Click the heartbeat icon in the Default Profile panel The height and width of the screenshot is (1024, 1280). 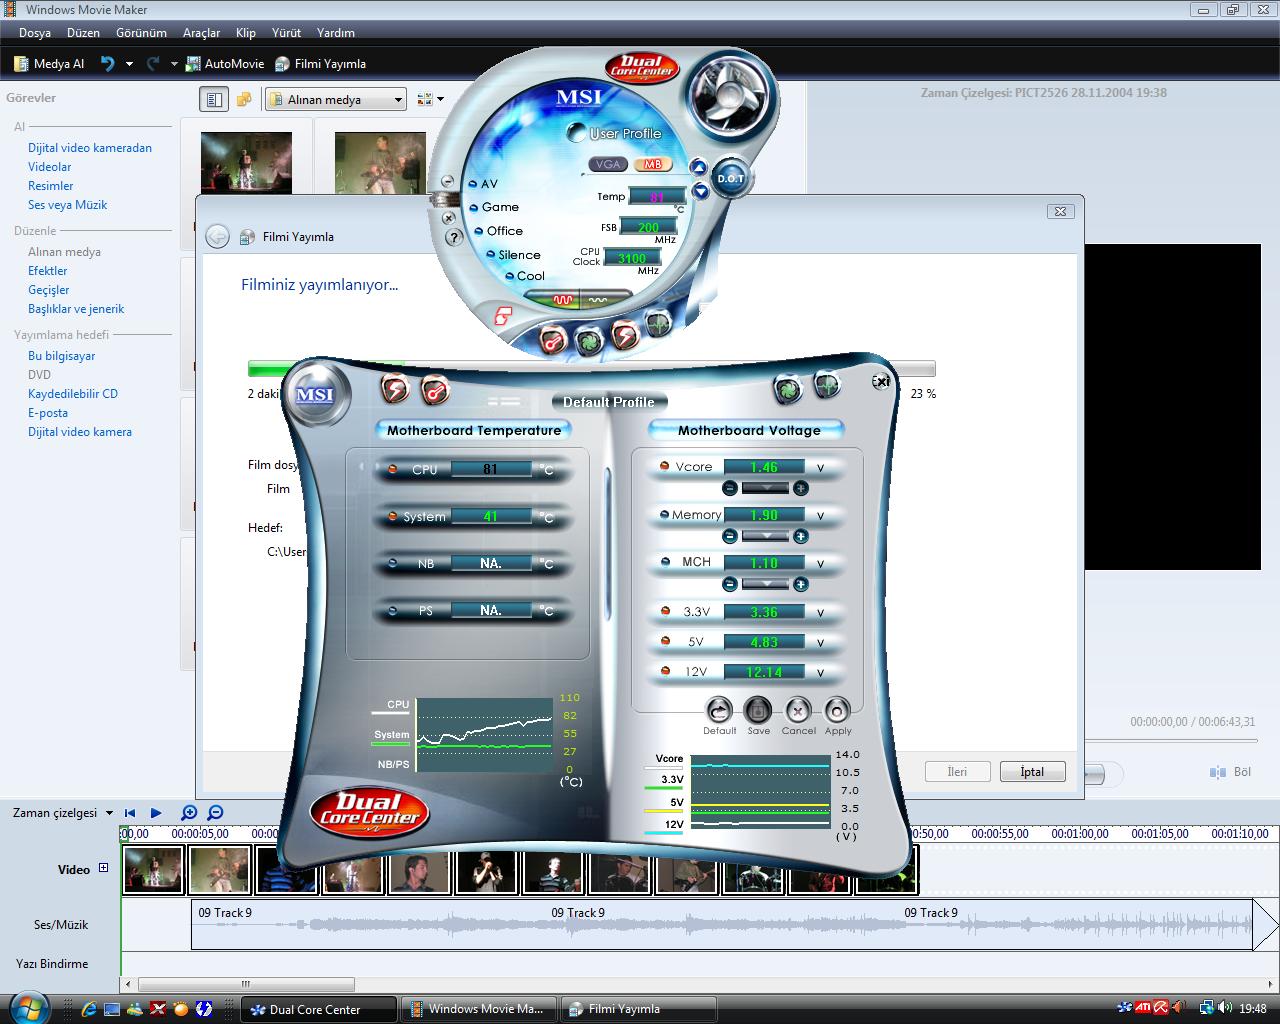click(827, 384)
